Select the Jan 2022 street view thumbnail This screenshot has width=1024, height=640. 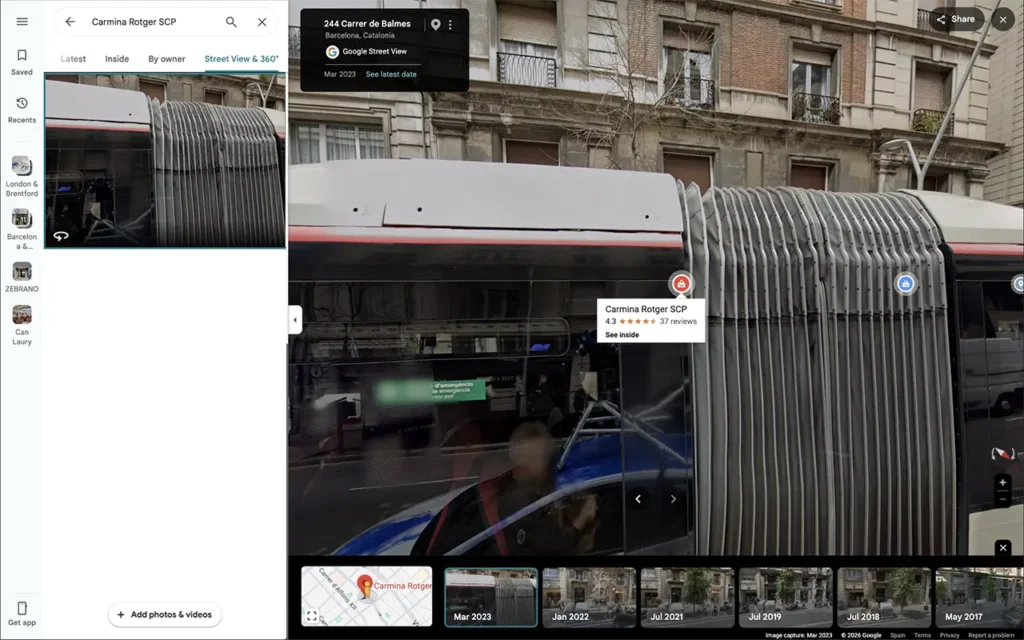[x=589, y=597]
